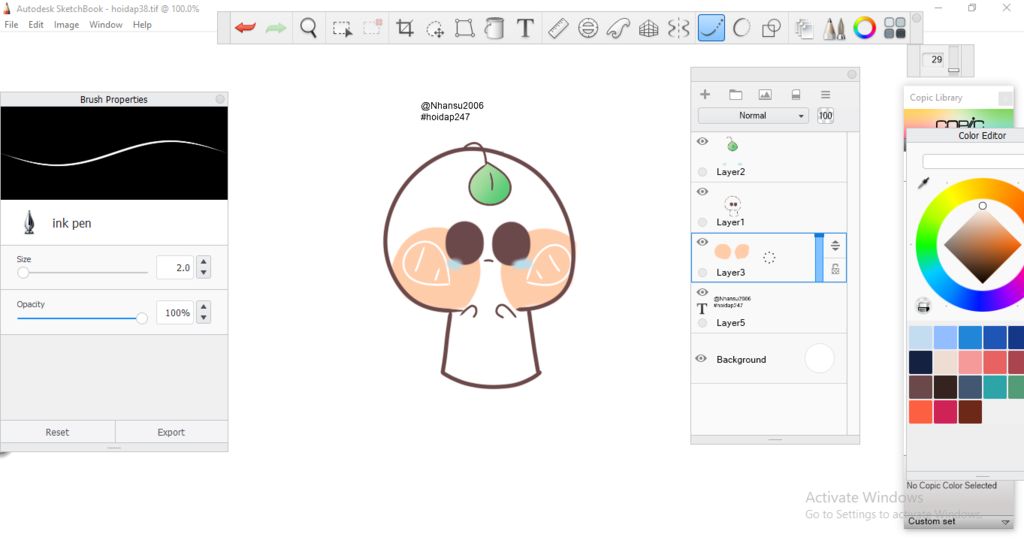This screenshot has width=1024, height=543.
Task: Open the Help menu
Action: pos(142,25)
